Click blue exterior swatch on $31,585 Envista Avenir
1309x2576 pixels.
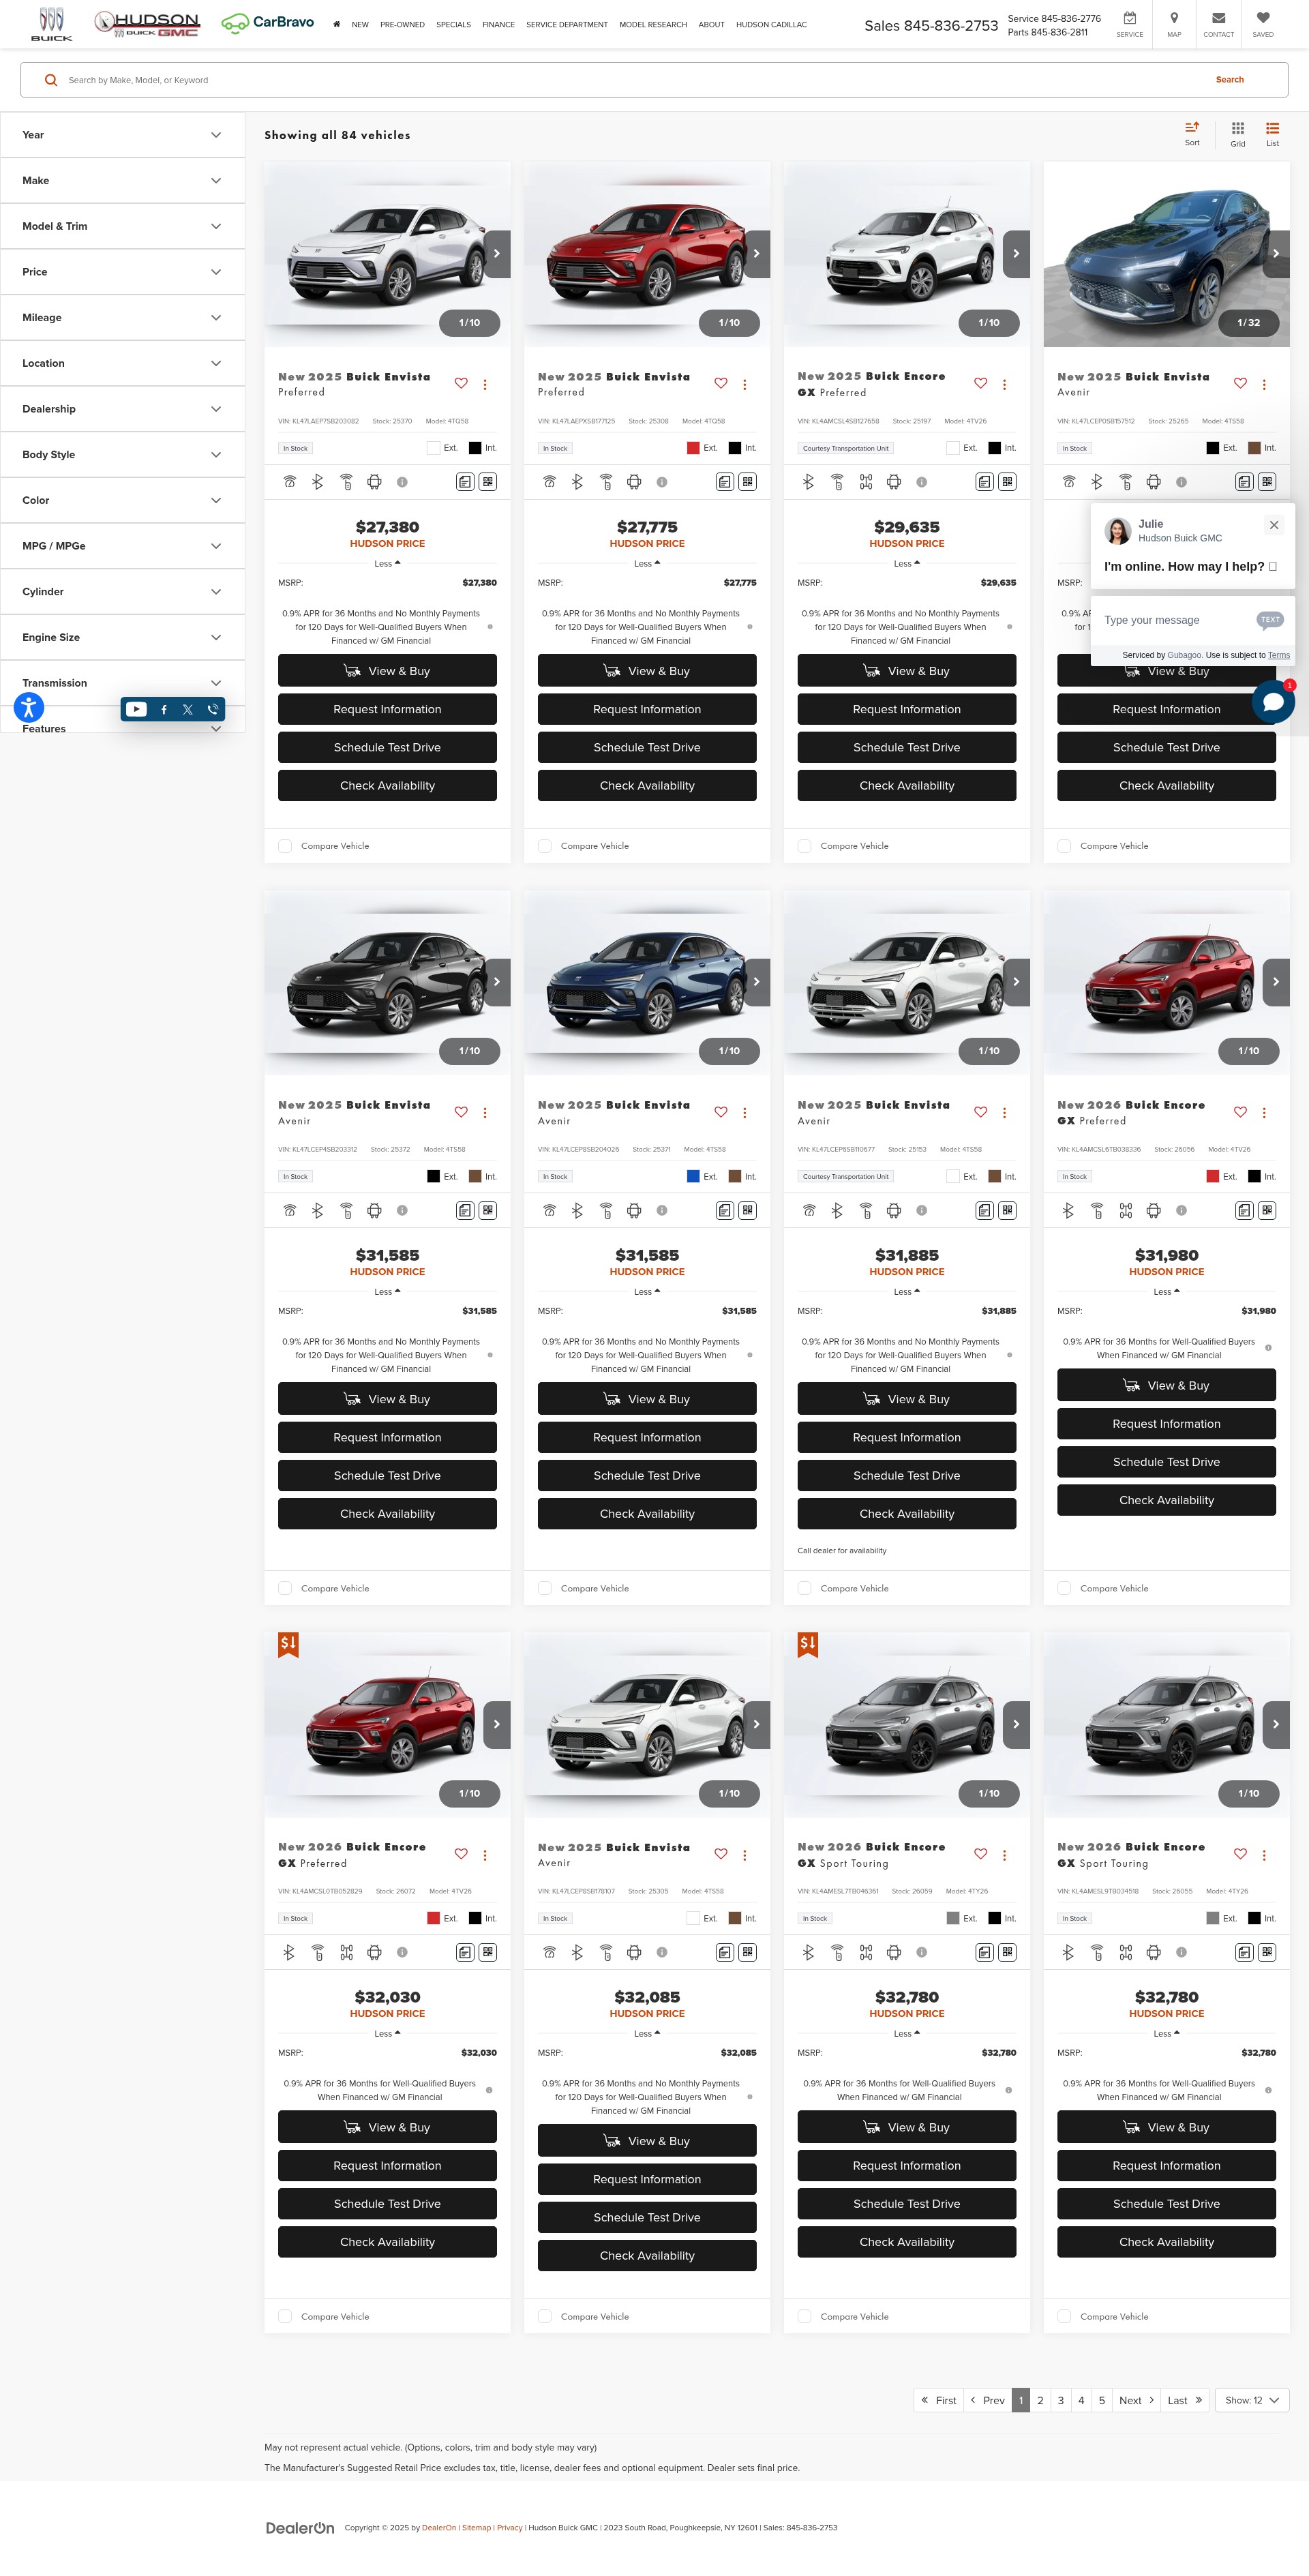tap(693, 1176)
